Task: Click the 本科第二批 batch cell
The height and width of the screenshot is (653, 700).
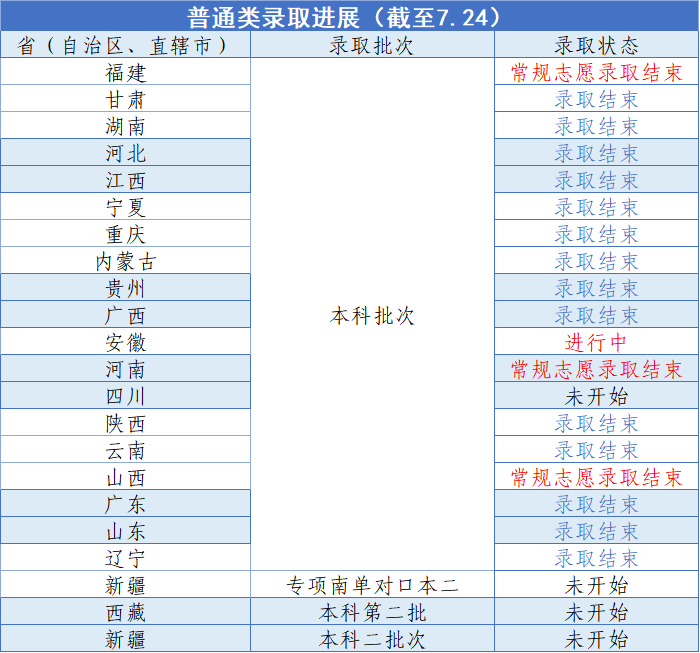Action: coord(372,612)
